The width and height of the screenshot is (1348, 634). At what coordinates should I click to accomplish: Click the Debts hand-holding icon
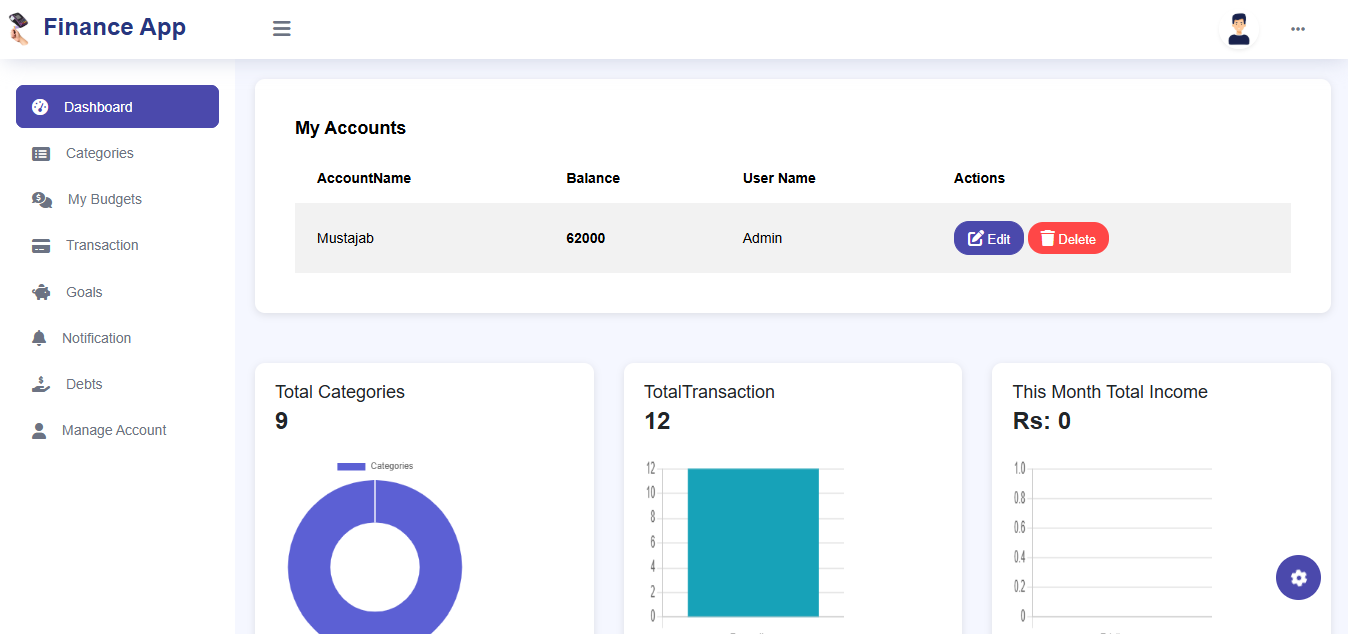pos(40,385)
